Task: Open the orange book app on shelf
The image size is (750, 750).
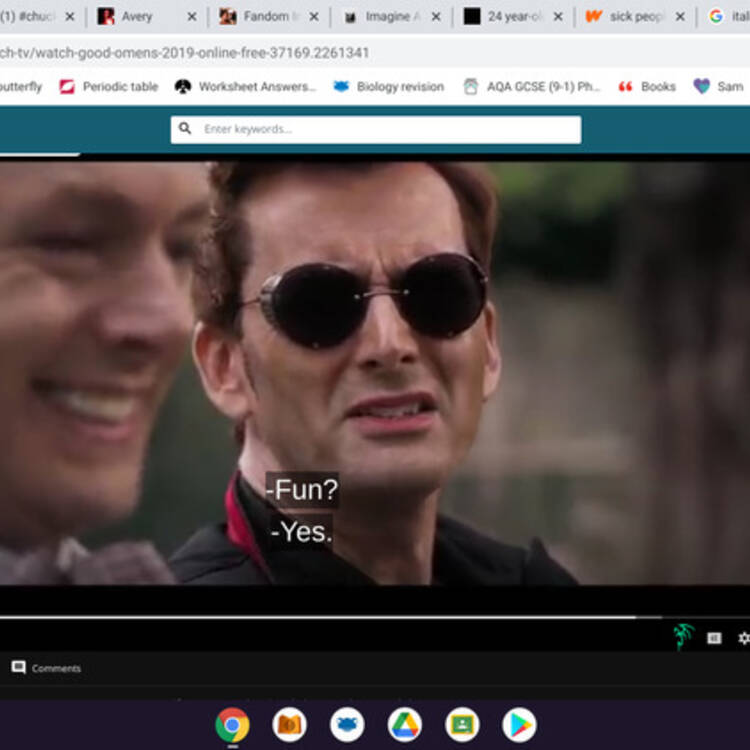Action: point(290,725)
